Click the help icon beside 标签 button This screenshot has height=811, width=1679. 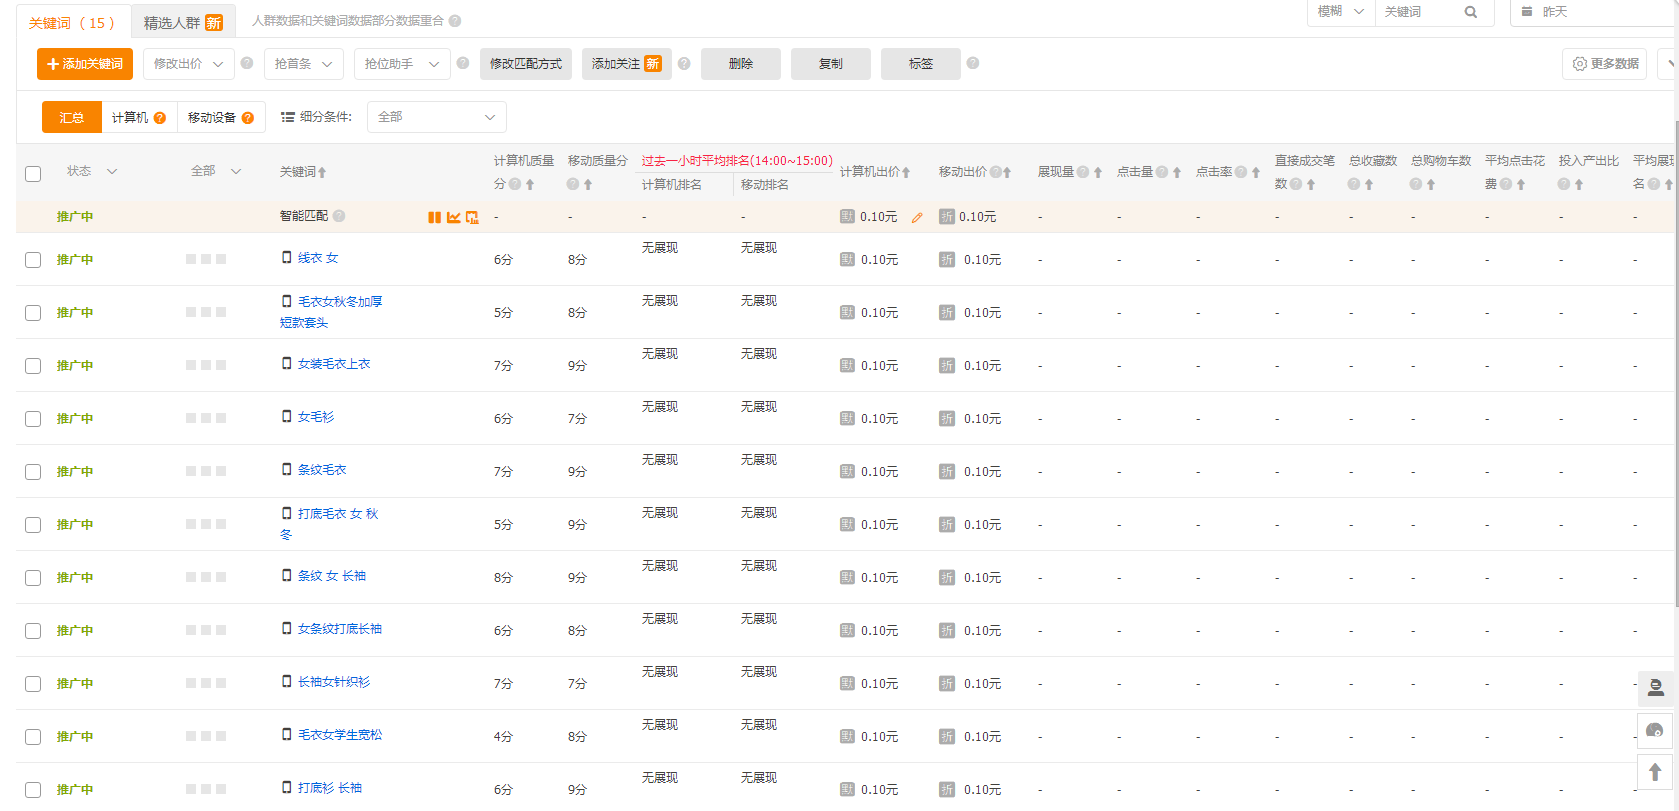[973, 63]
